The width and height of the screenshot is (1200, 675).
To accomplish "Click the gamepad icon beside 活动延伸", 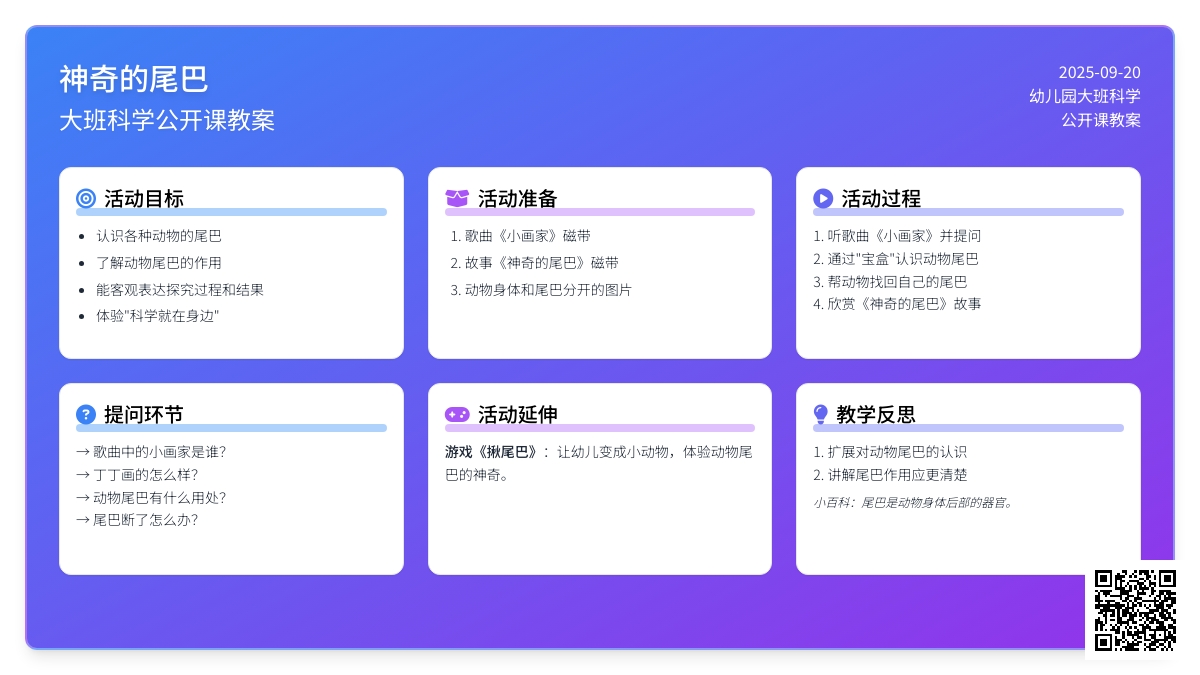I will coord(456,415).
